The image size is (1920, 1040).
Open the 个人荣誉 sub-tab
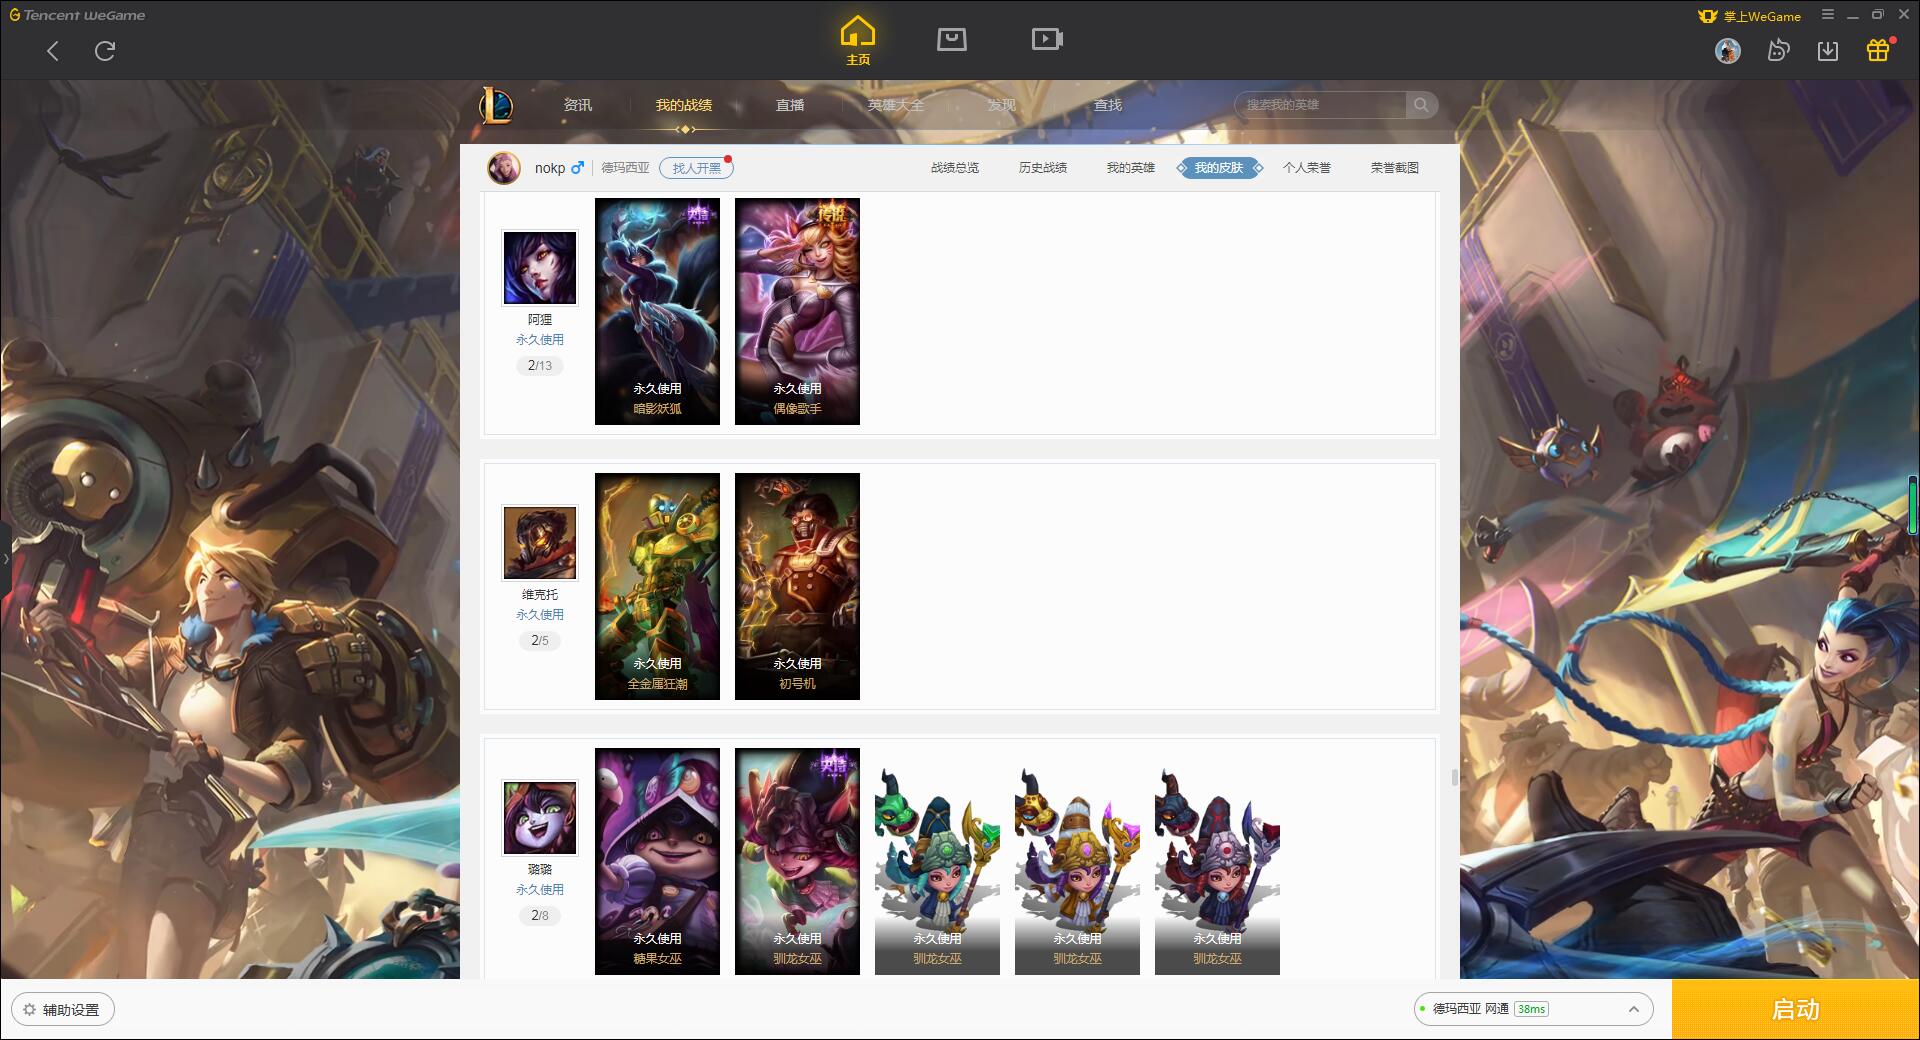[x=1307, y=168]
